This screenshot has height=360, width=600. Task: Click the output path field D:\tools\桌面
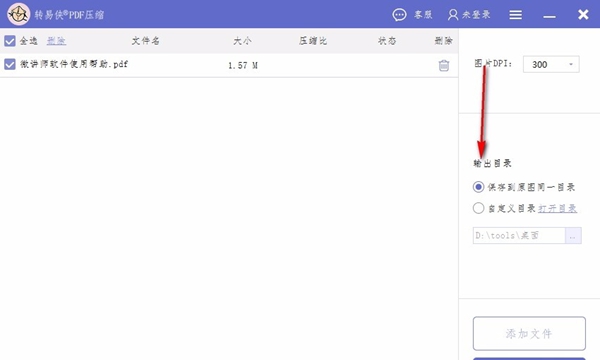click(x=519, y=236)
